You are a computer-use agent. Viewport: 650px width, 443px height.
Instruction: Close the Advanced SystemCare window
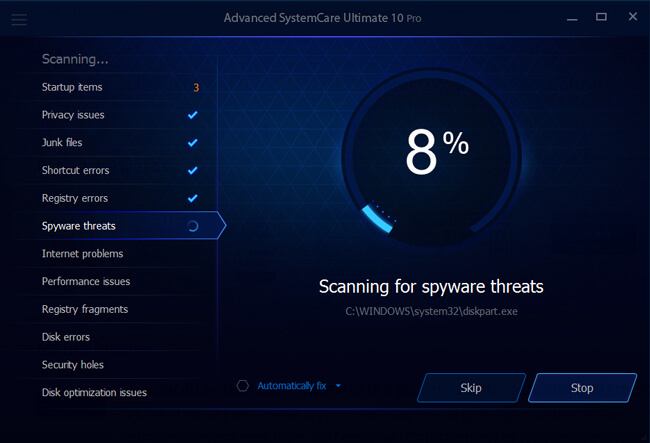point(633,17)
